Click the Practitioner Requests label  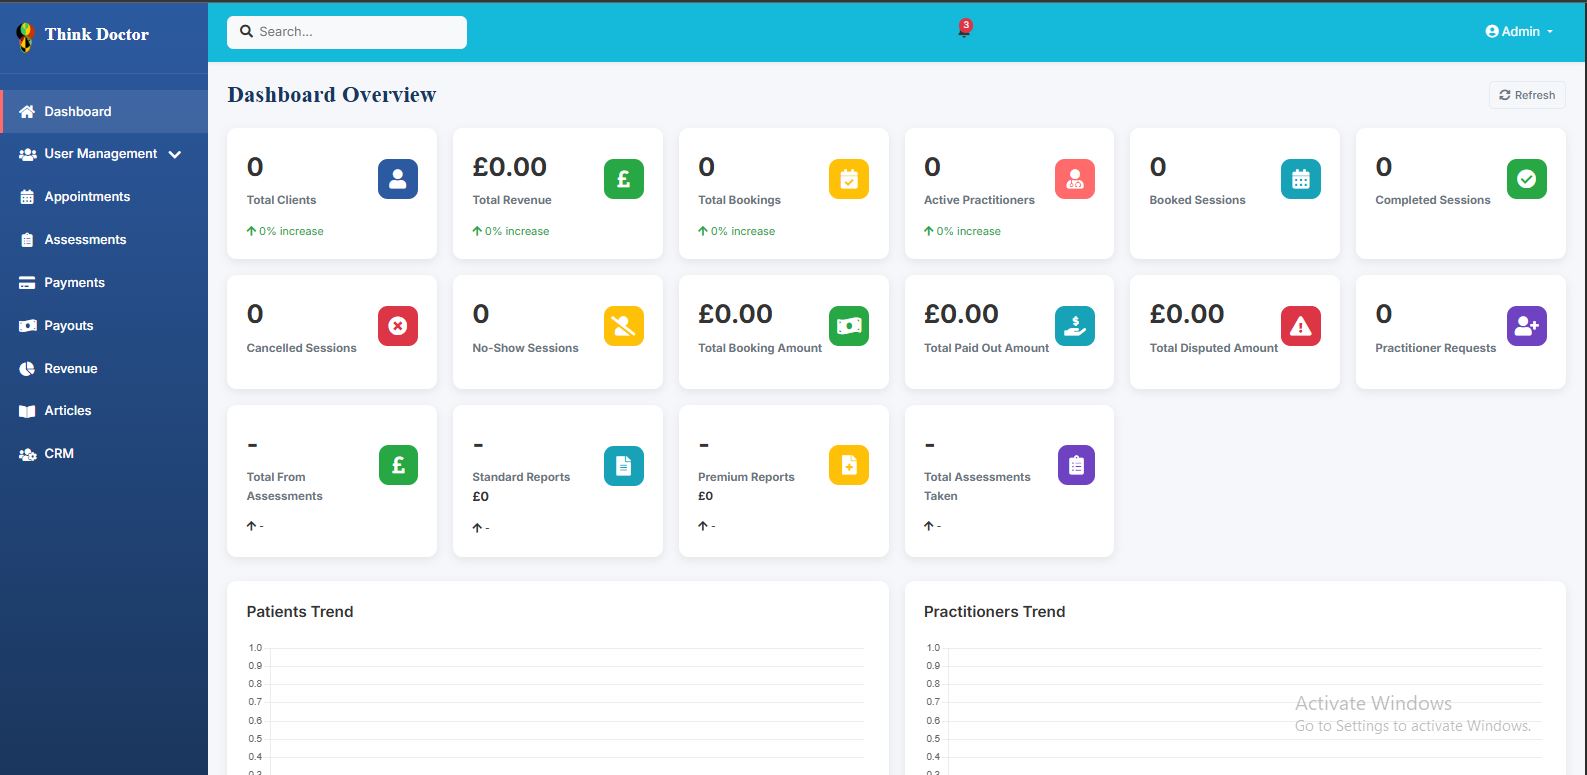pos(1435,348)
